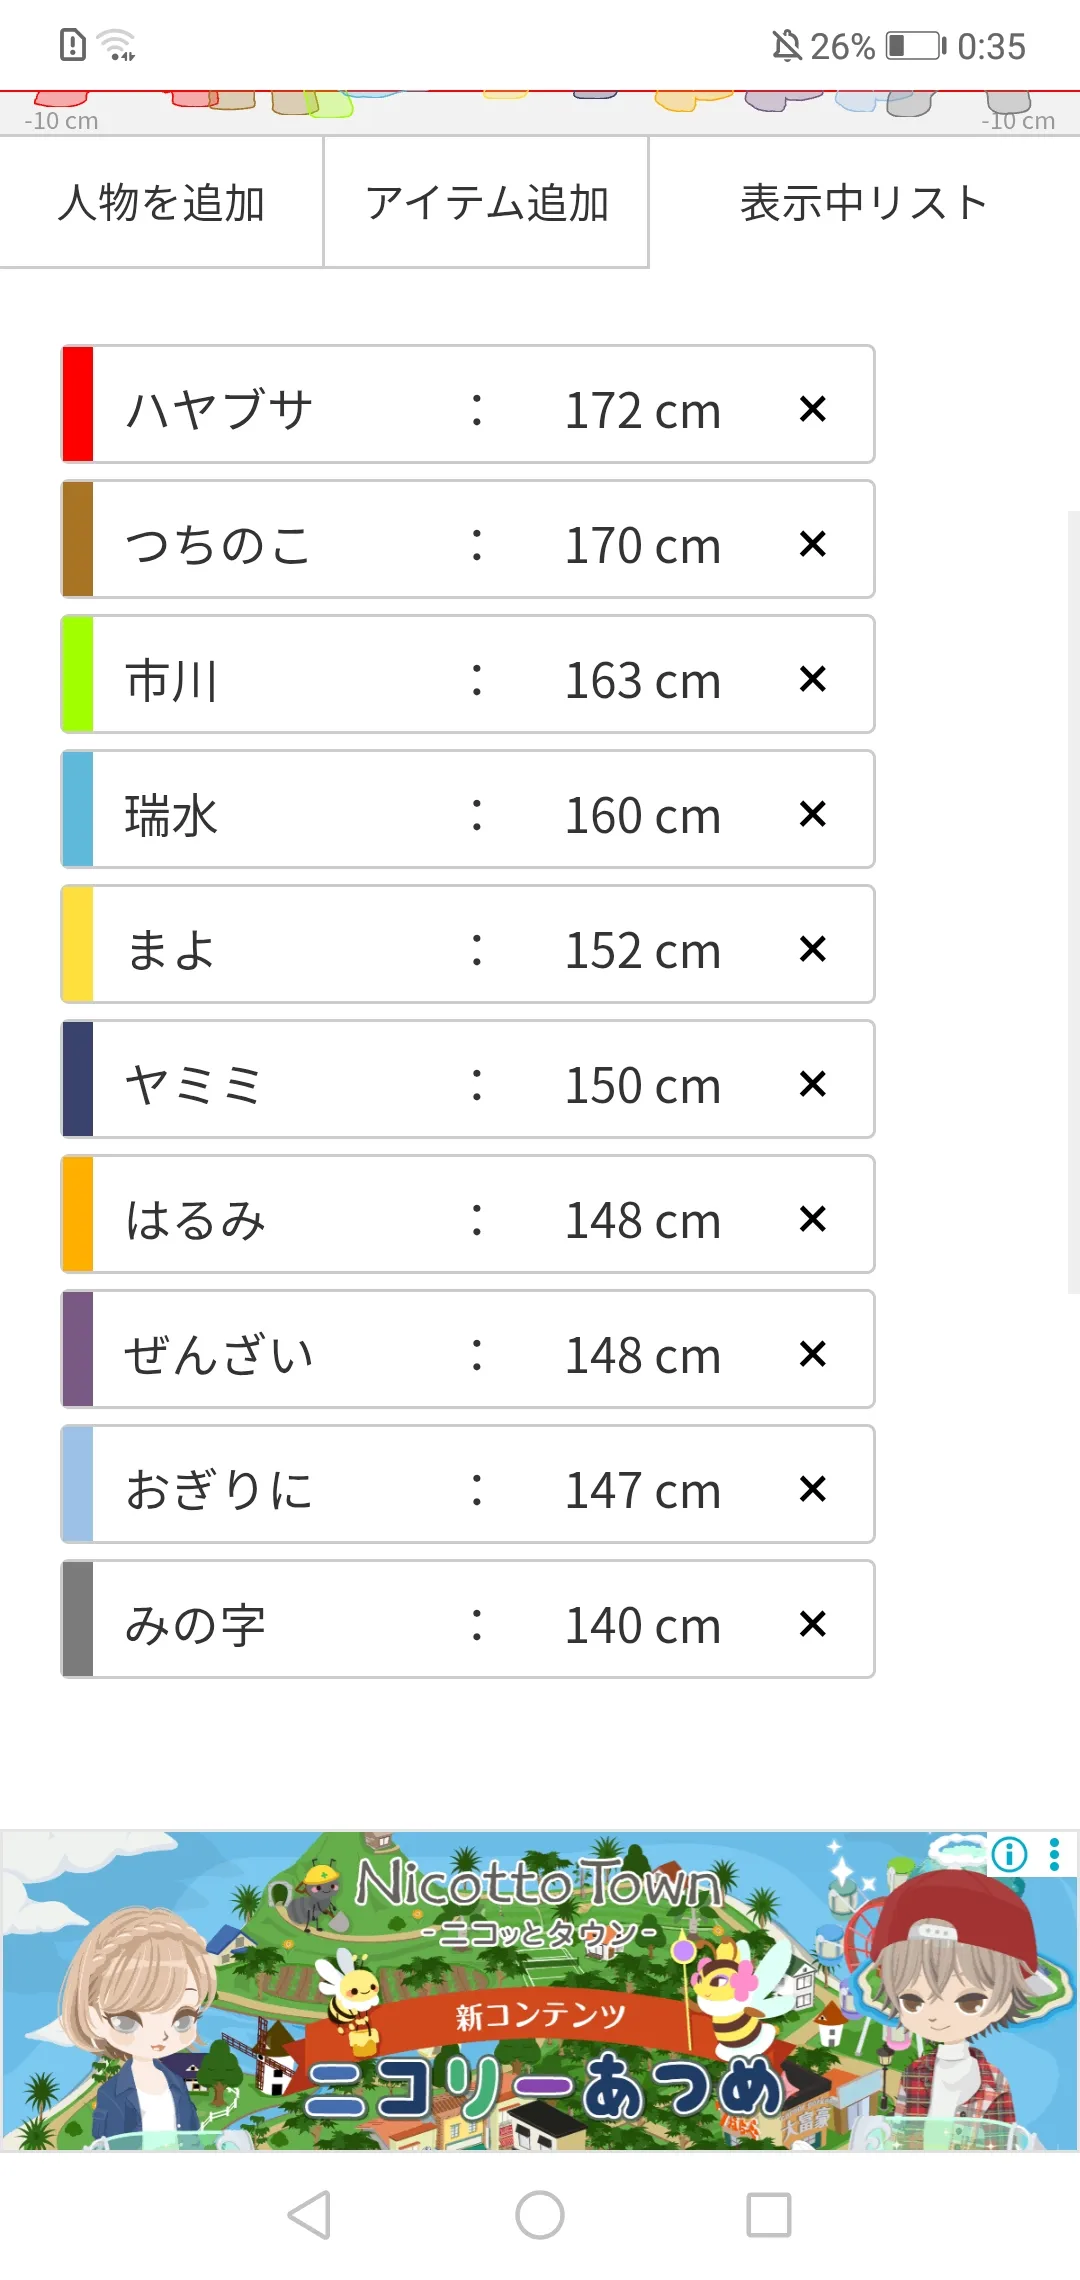
Task: Open the ad info icon
Action: [1009, 1855]
